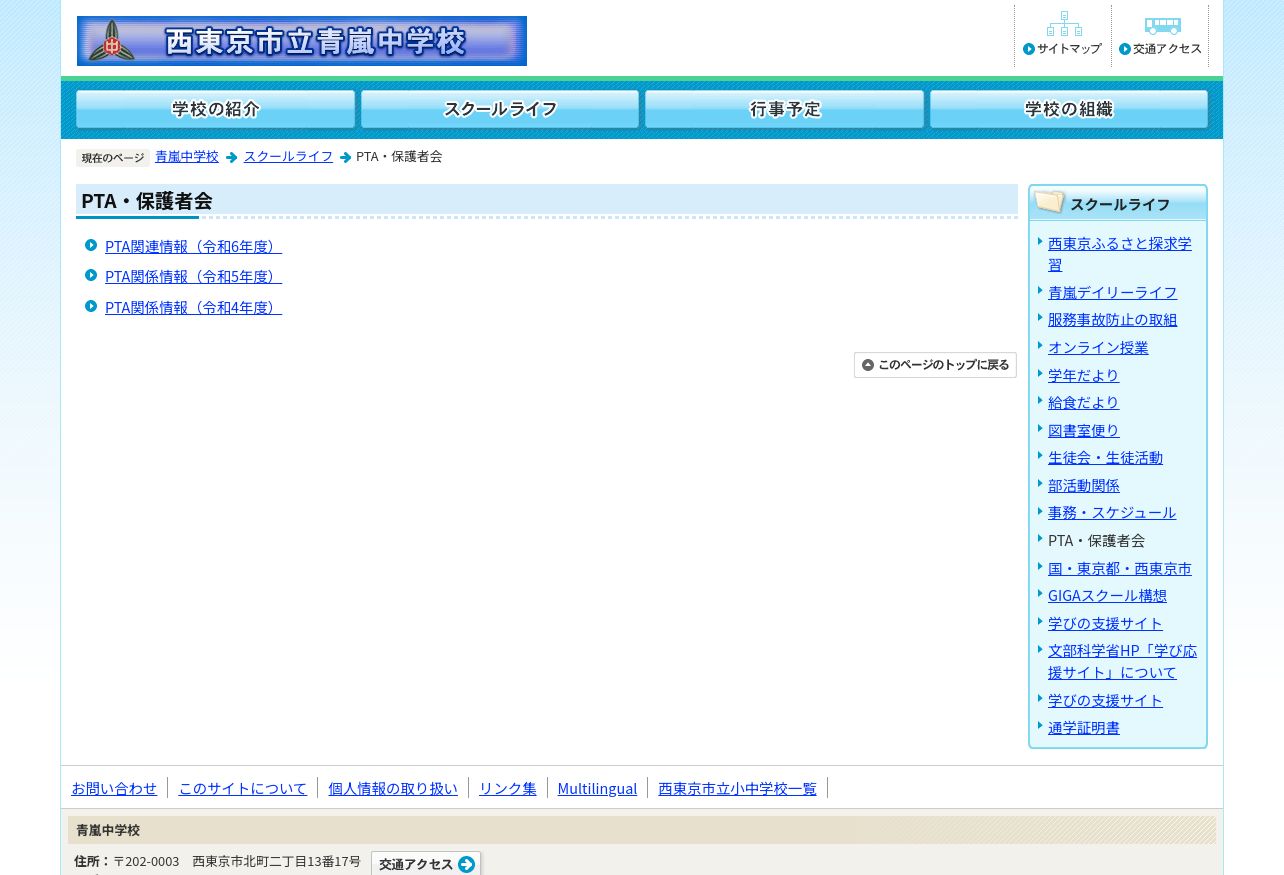
Task: Open PTA関係情報（令和5年度）
Action: coord(193,276)
